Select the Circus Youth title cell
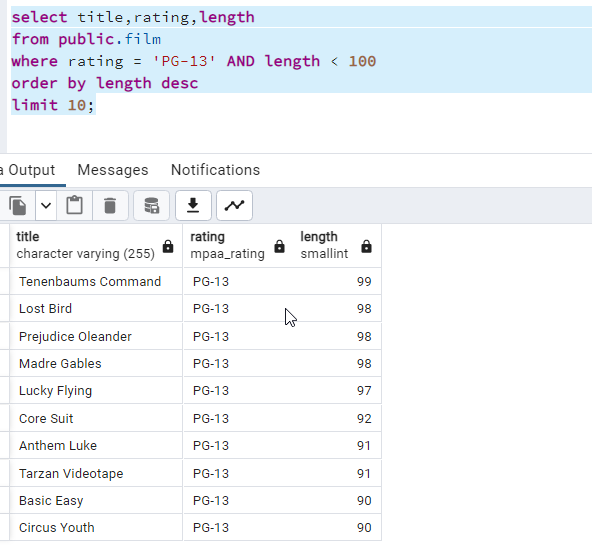 click(96, 528)
